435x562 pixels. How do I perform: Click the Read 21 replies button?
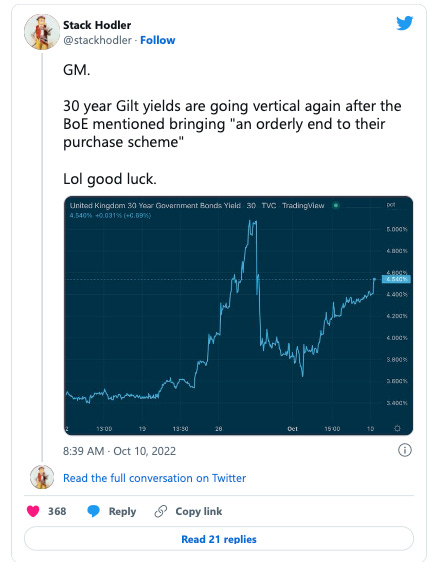click(219, 539)
